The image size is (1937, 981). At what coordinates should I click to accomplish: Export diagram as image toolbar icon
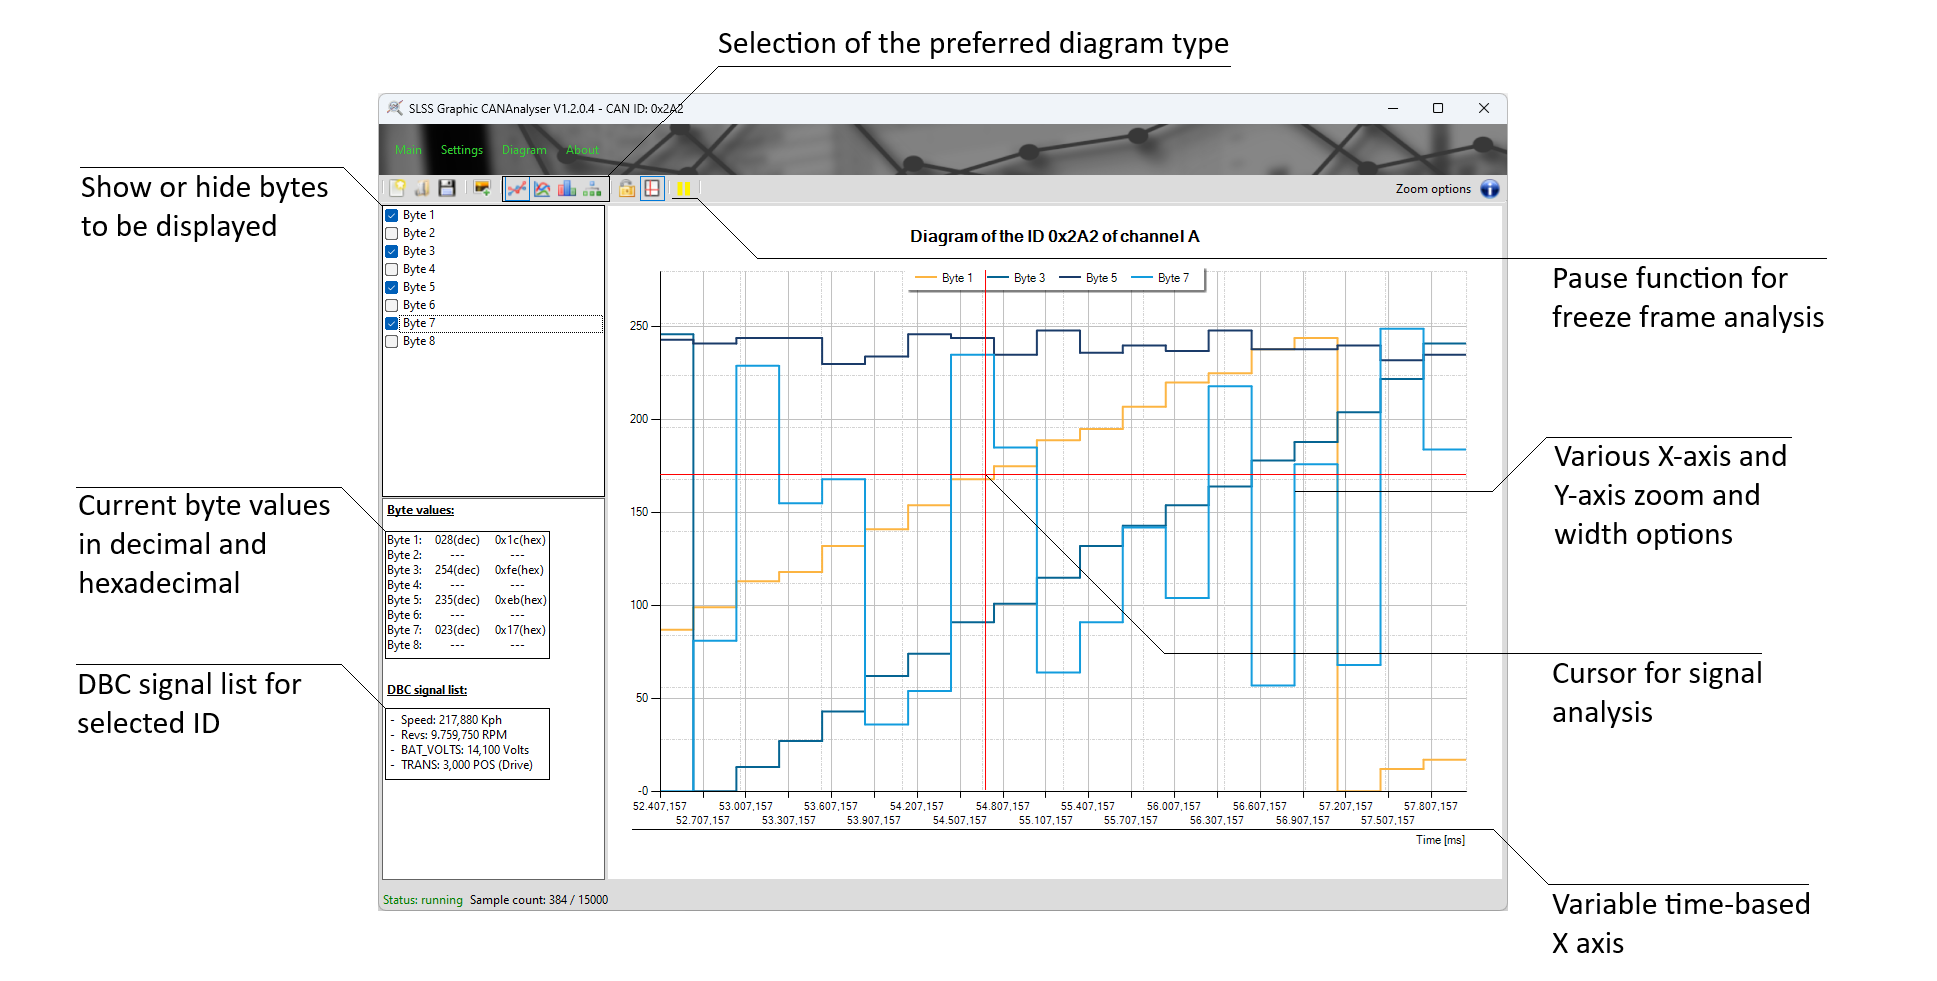coord(483,188)
